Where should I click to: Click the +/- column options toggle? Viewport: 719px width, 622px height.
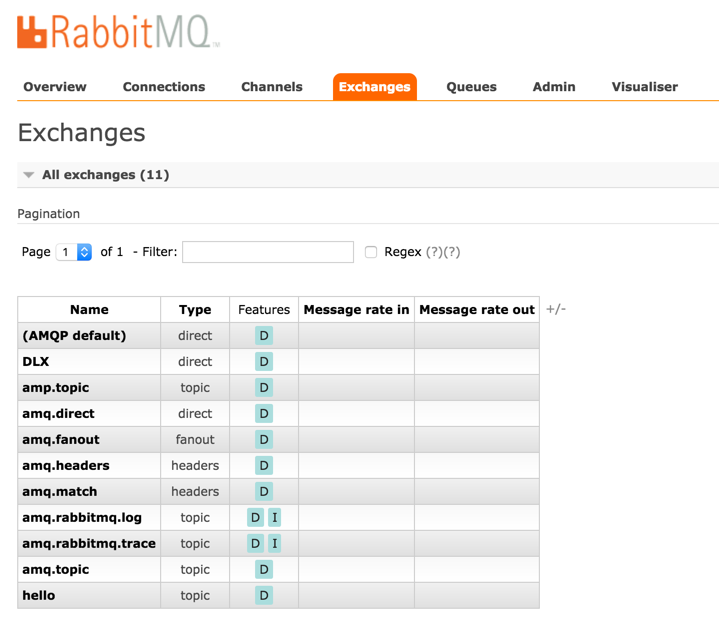556,309
